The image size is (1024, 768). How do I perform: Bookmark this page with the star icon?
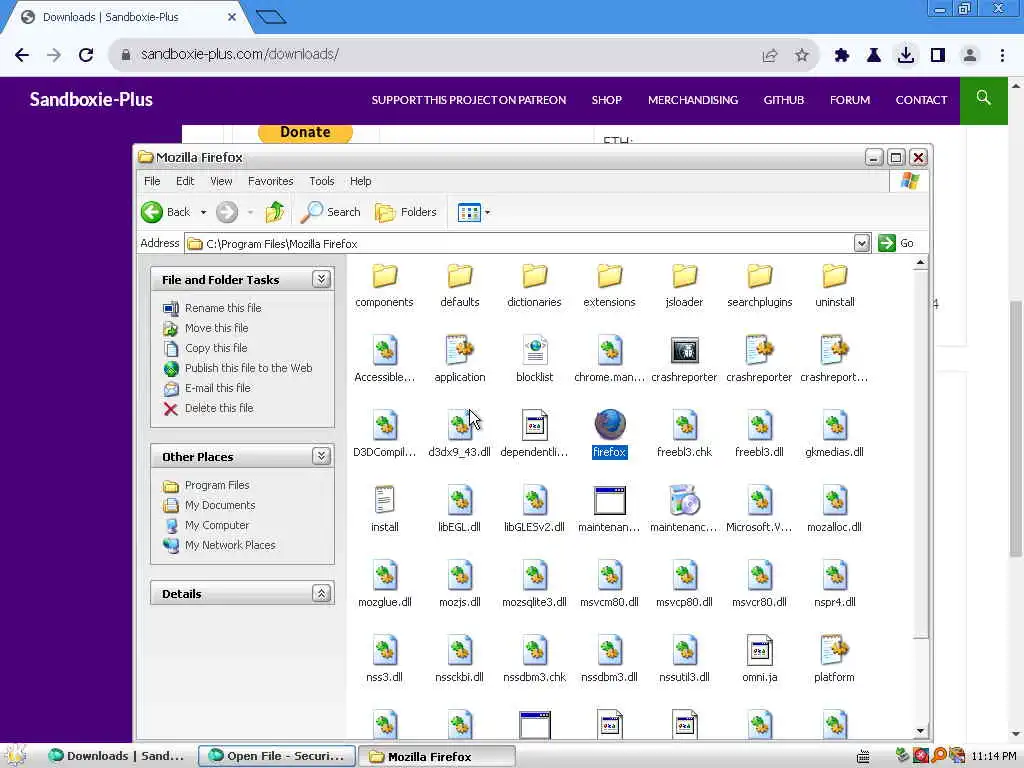pyautogui.click(x=802, y=56)
